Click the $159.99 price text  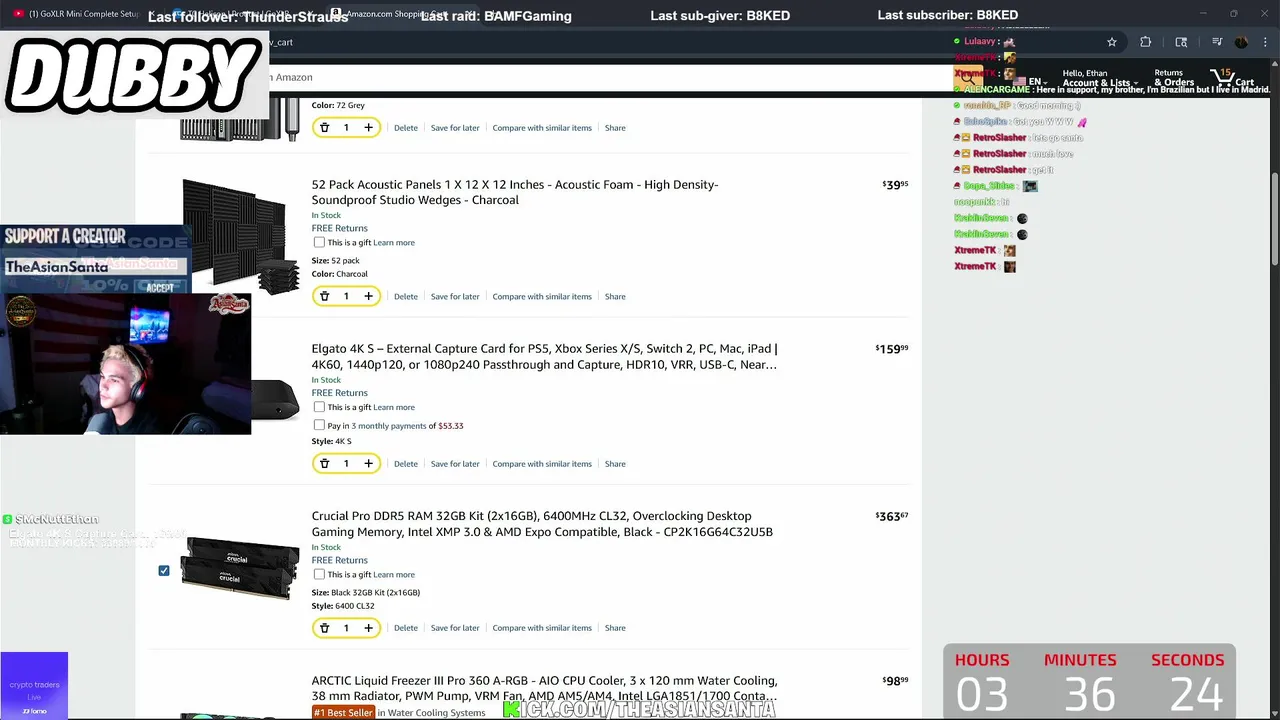[x=892, y=349]
